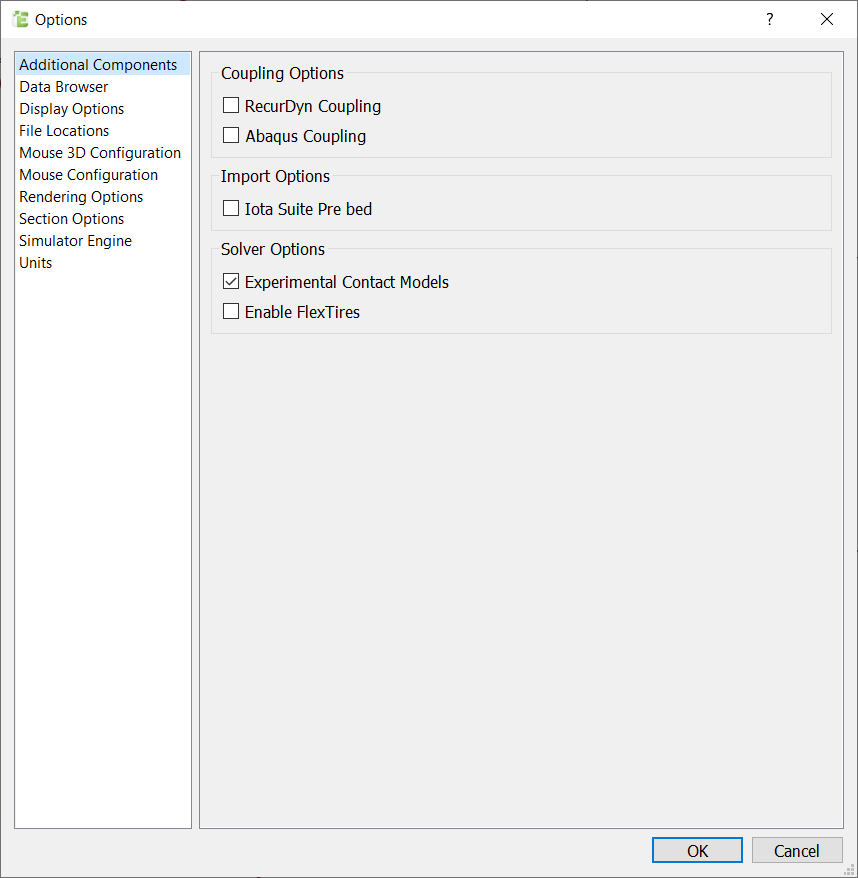Tick the Enable FlexTires checkbox
Screen dimensions: 858x878
[231, 312]
